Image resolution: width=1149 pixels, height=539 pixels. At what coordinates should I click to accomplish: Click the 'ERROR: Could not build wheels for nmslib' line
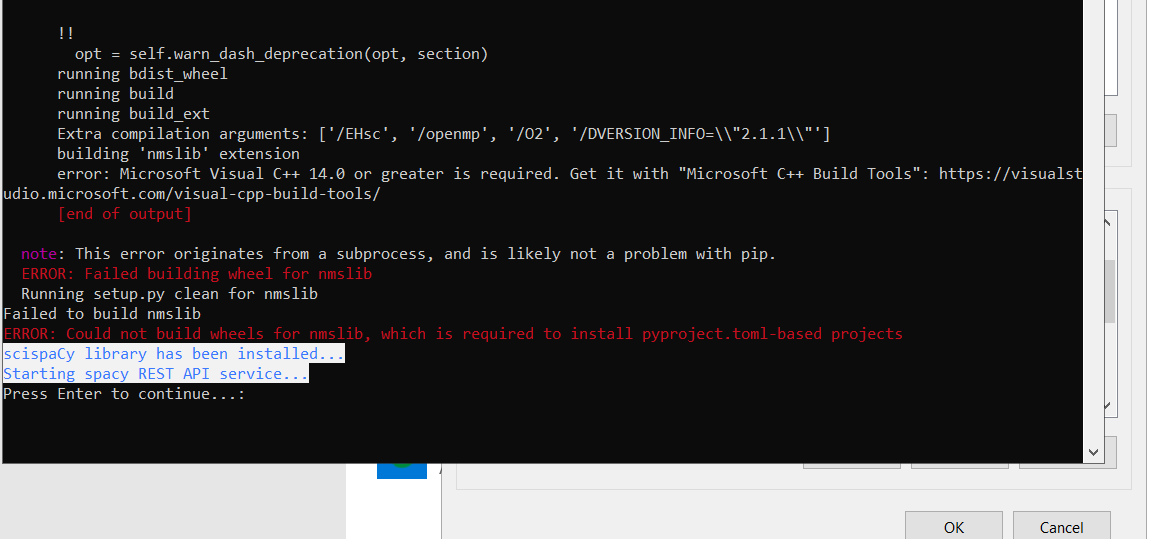(x=453, y=334)
